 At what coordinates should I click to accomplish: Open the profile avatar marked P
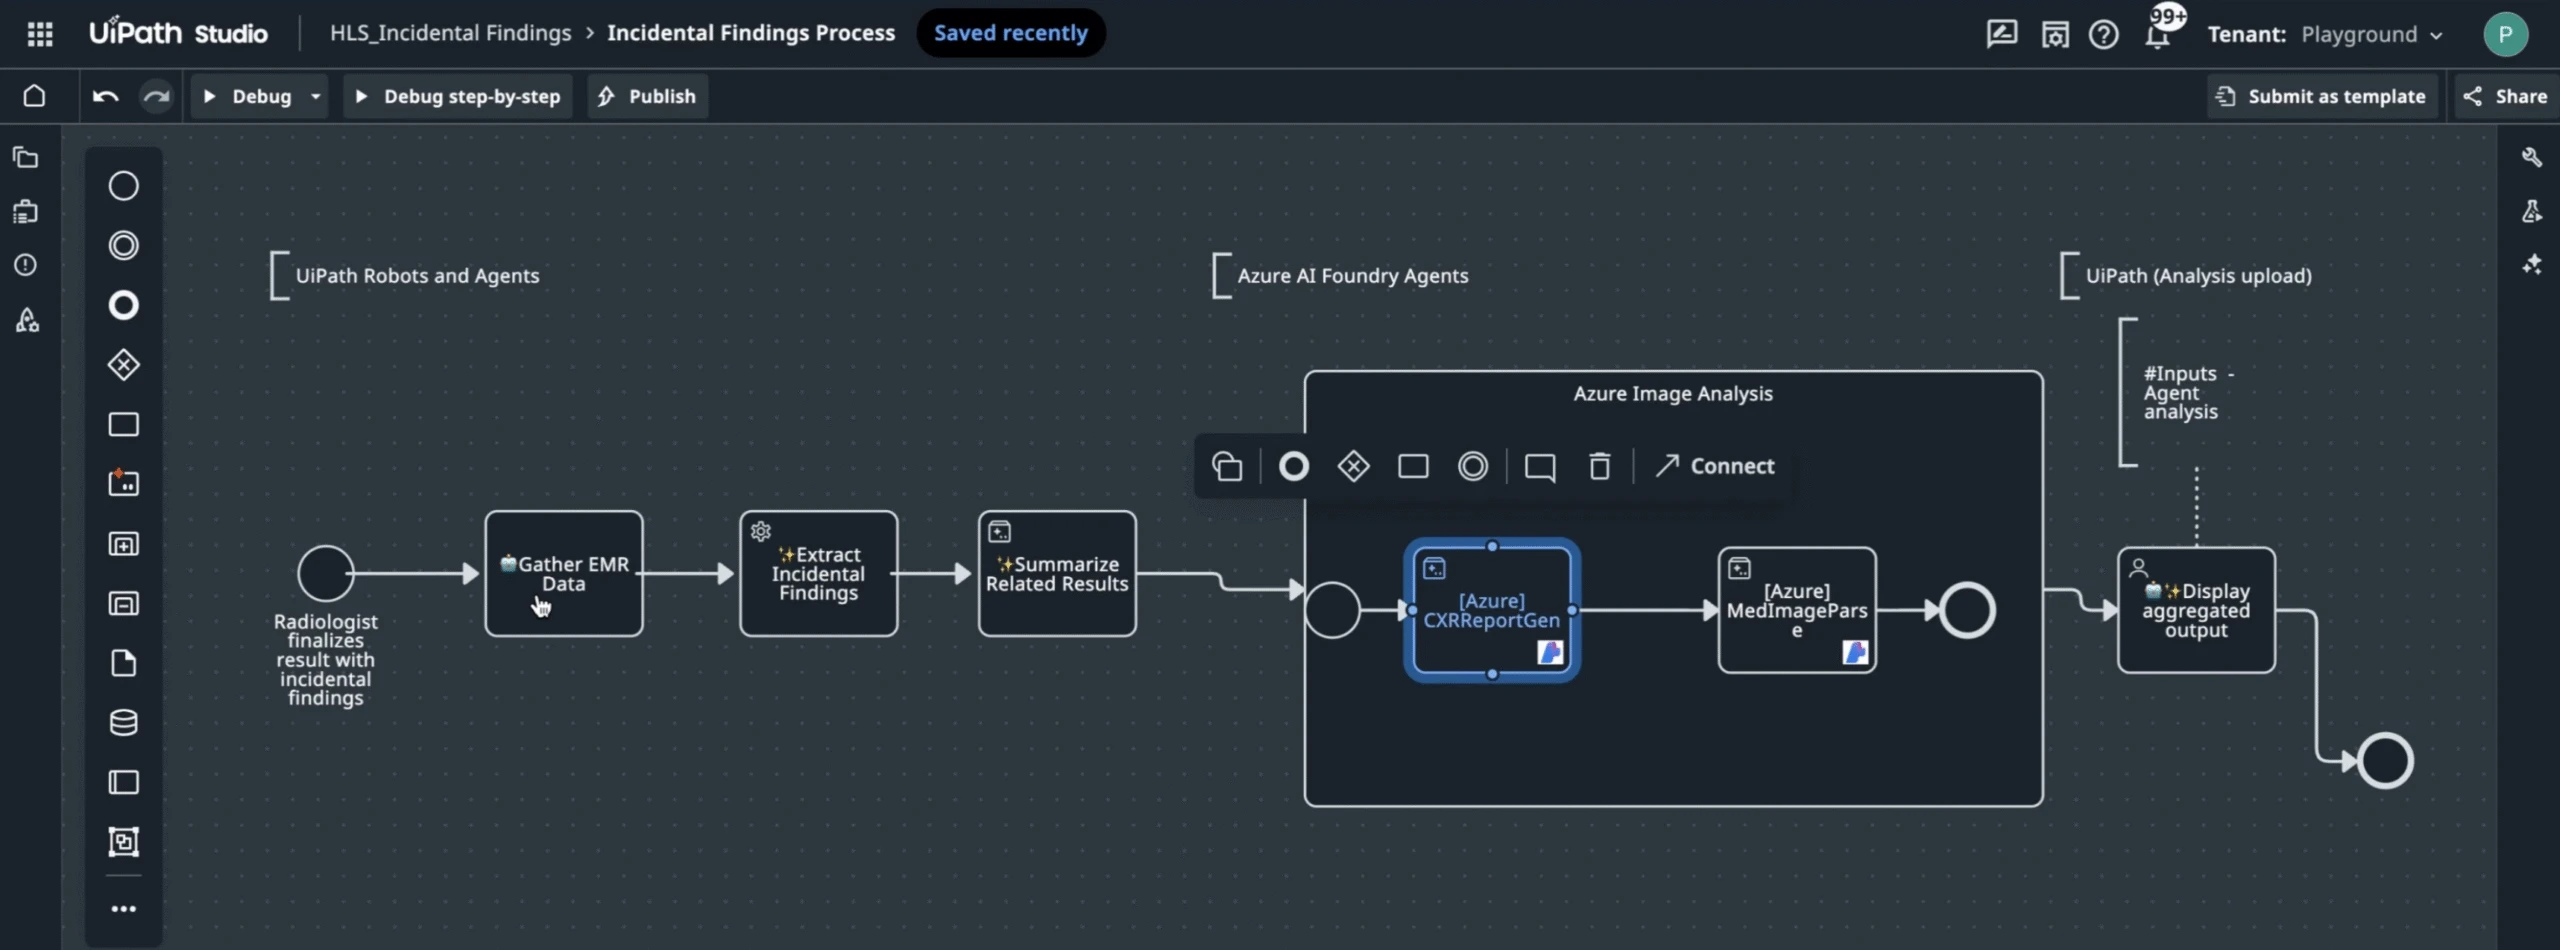pyautogui.click(x=2506, y=33)
